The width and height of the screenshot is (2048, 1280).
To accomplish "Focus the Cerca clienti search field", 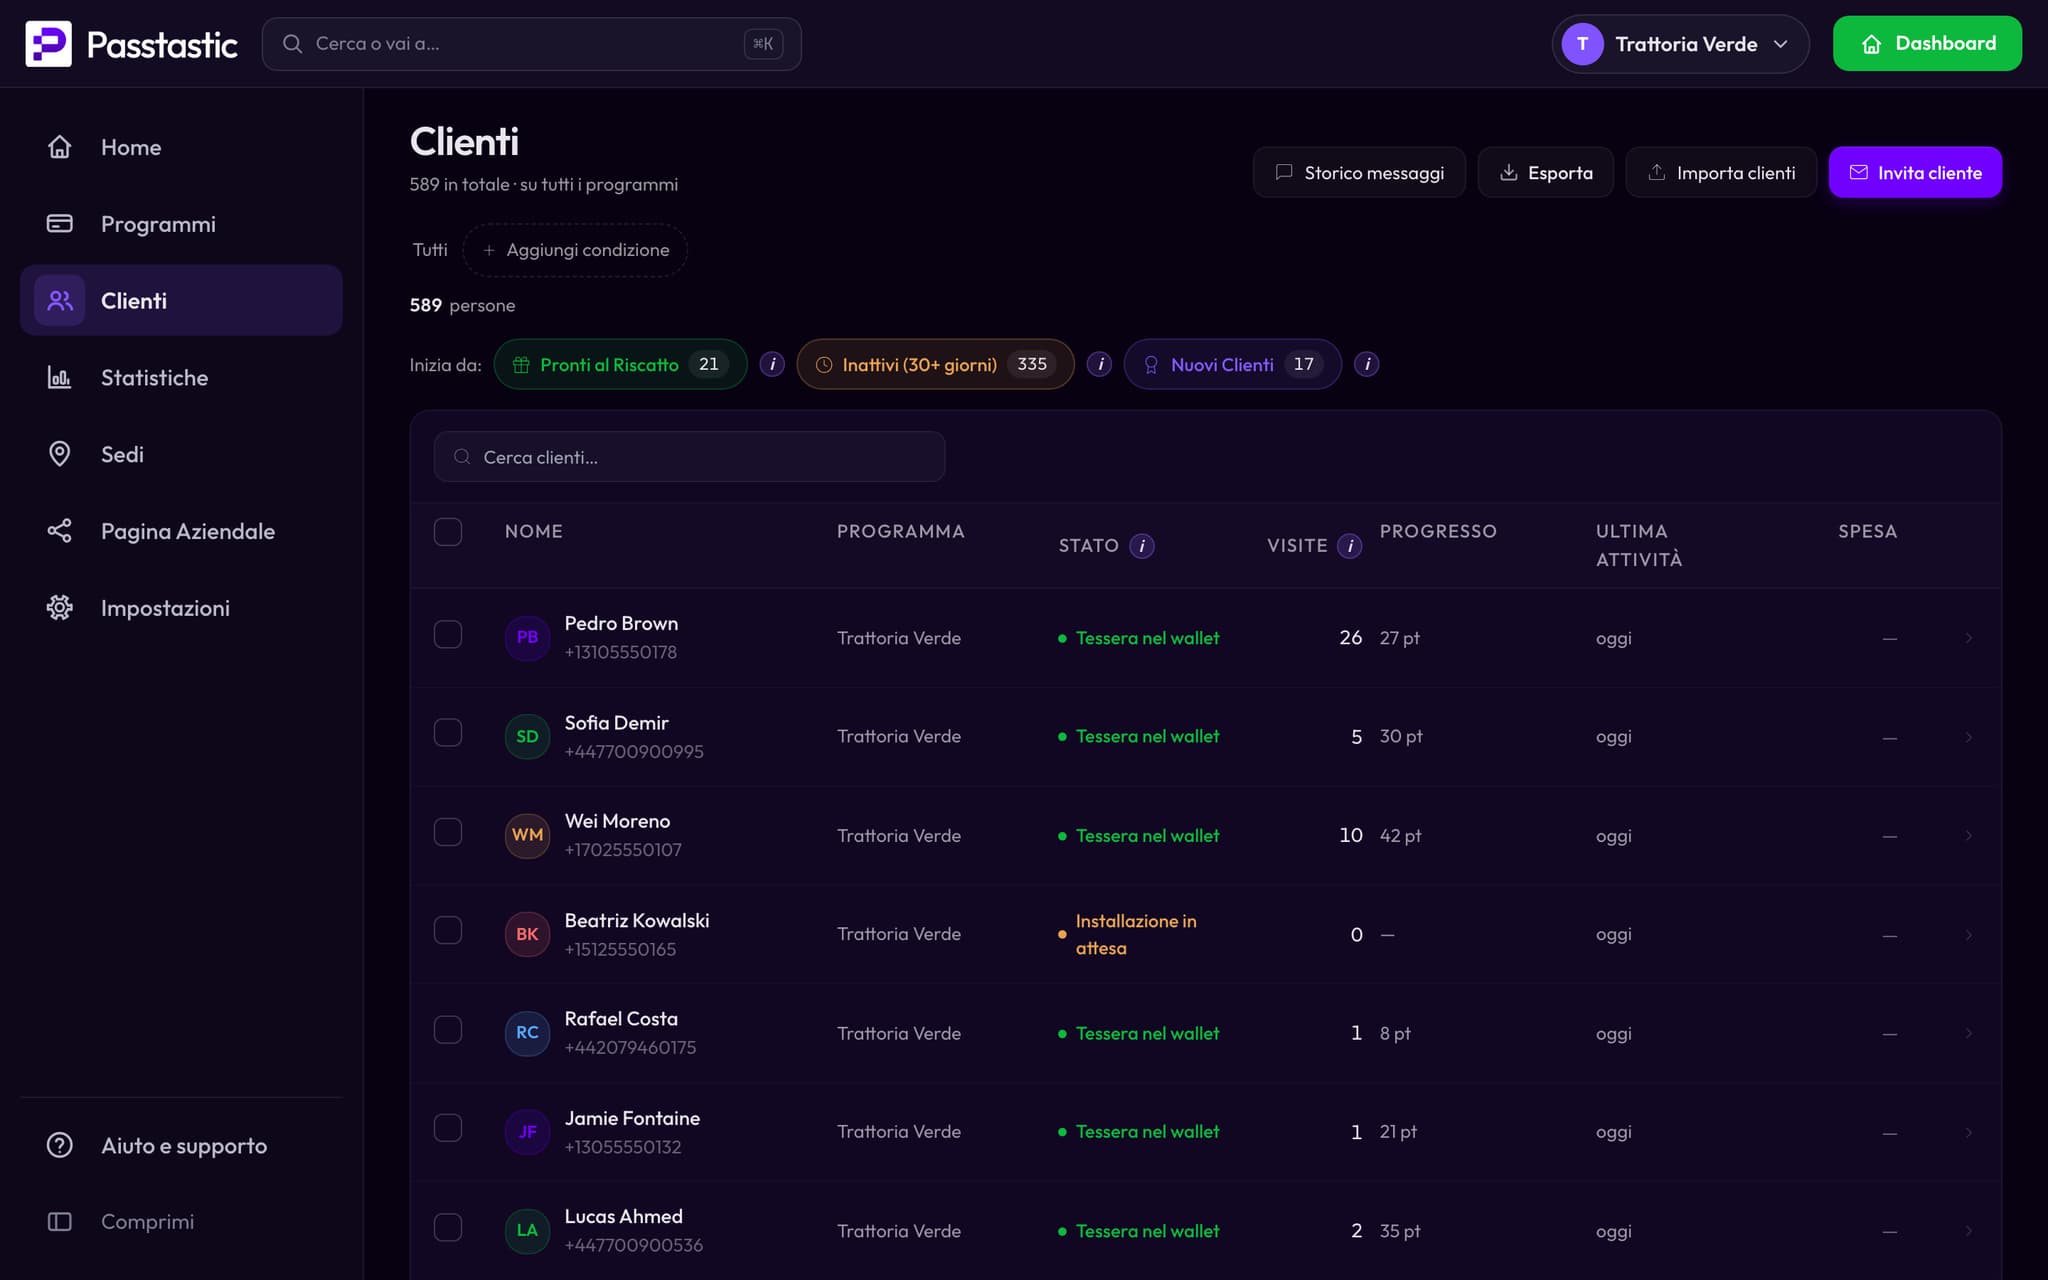I will 689,457.
